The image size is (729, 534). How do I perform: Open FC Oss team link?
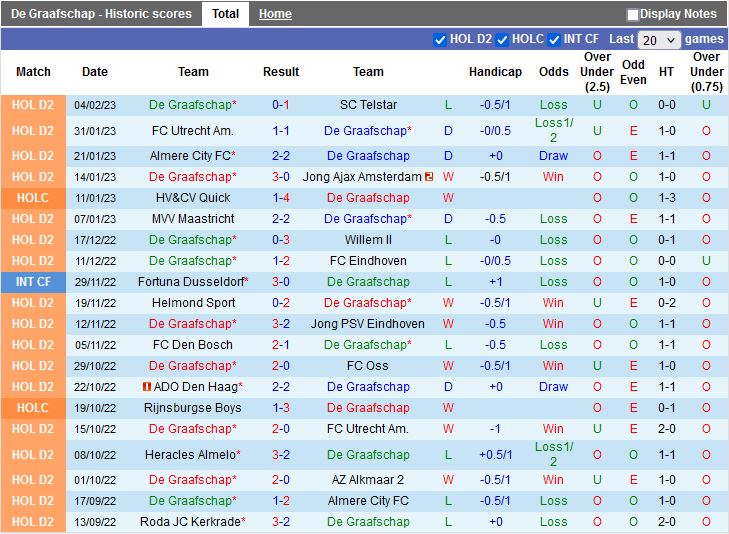coord(367,366)
